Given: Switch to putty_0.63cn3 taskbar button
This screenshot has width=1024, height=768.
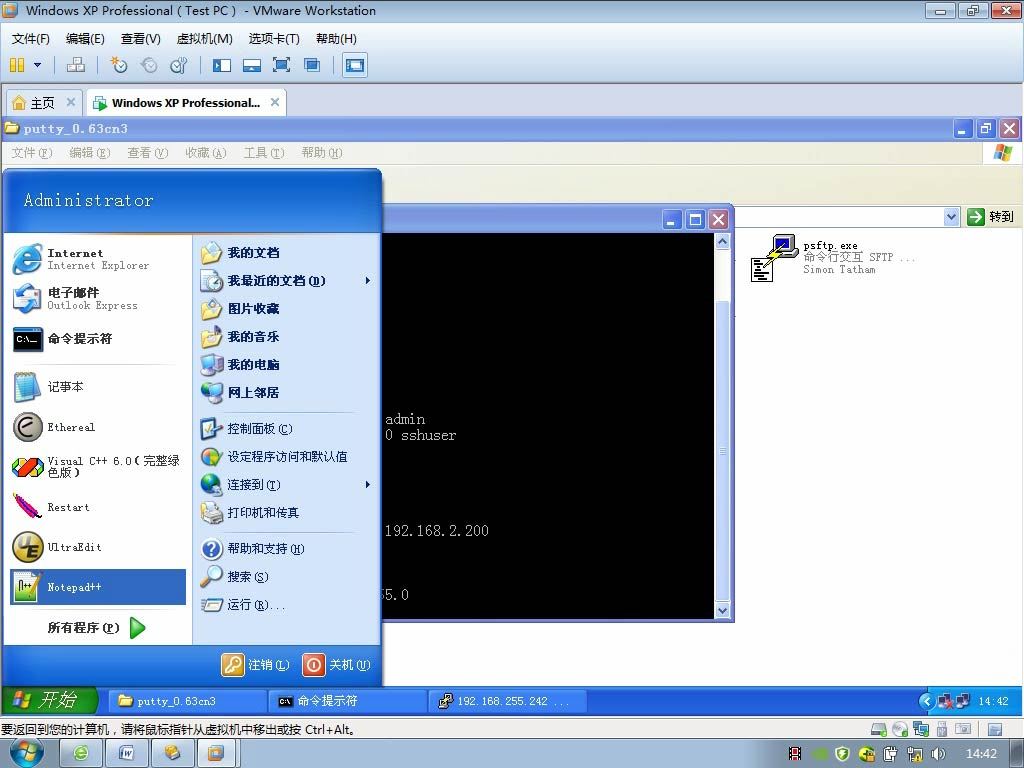Looking at the screenshot, I should (x=186, y=701).
